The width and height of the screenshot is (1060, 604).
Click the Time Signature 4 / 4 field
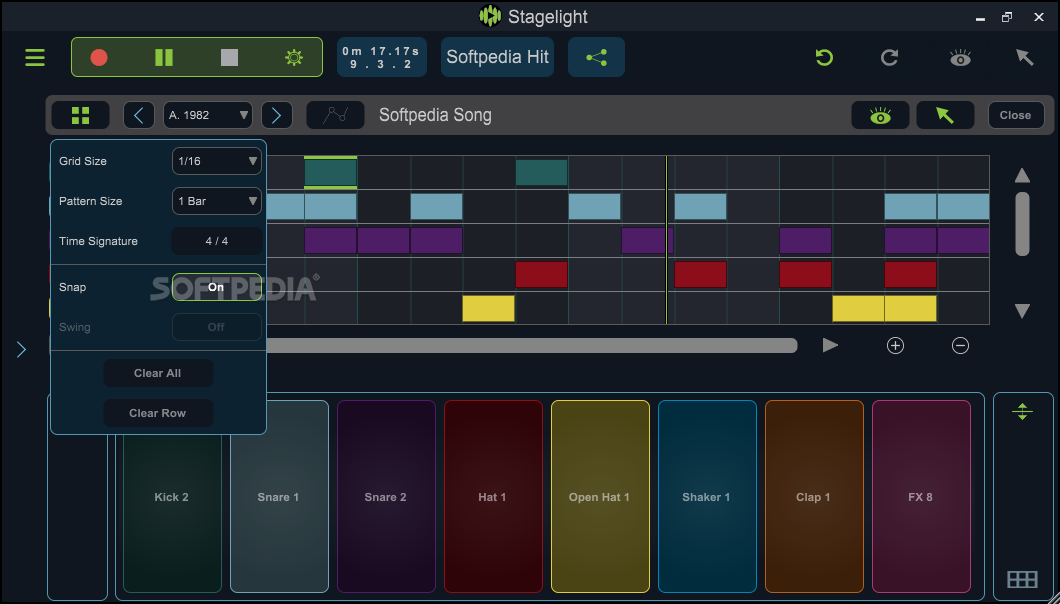[217, 241]
